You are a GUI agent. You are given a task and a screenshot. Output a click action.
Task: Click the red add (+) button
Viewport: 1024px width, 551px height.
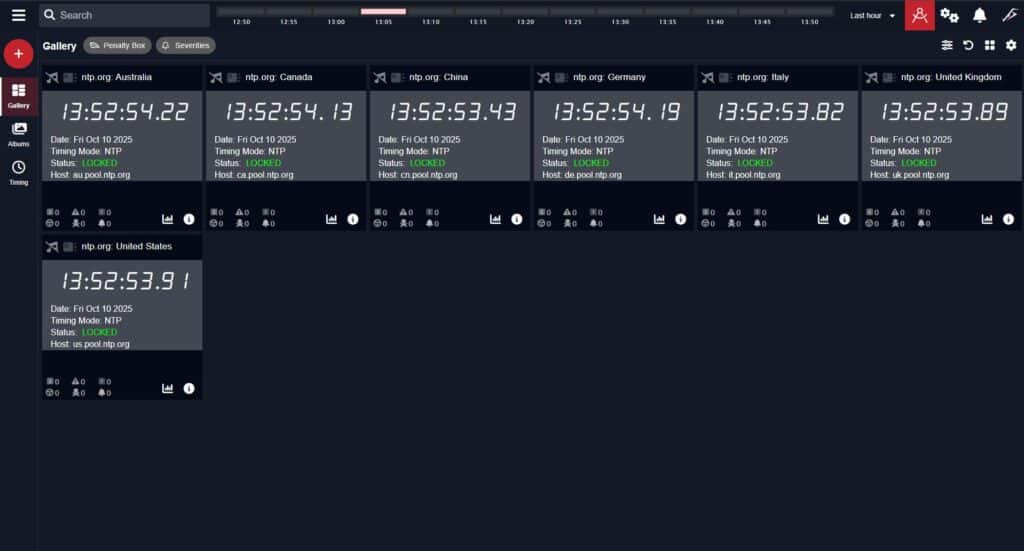(18, 54)
